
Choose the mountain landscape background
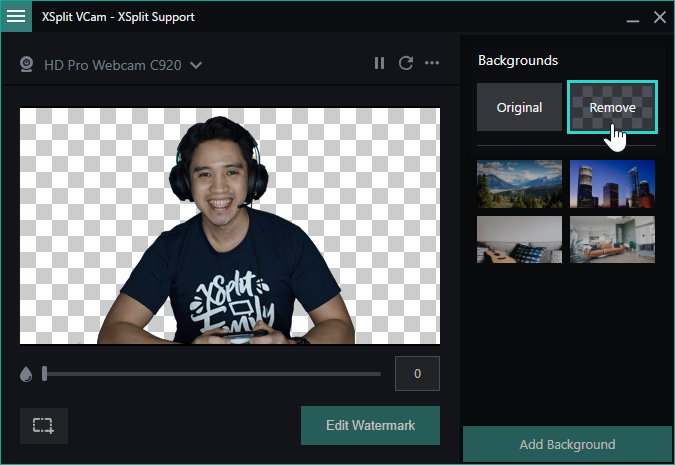[x=519, y=184]
